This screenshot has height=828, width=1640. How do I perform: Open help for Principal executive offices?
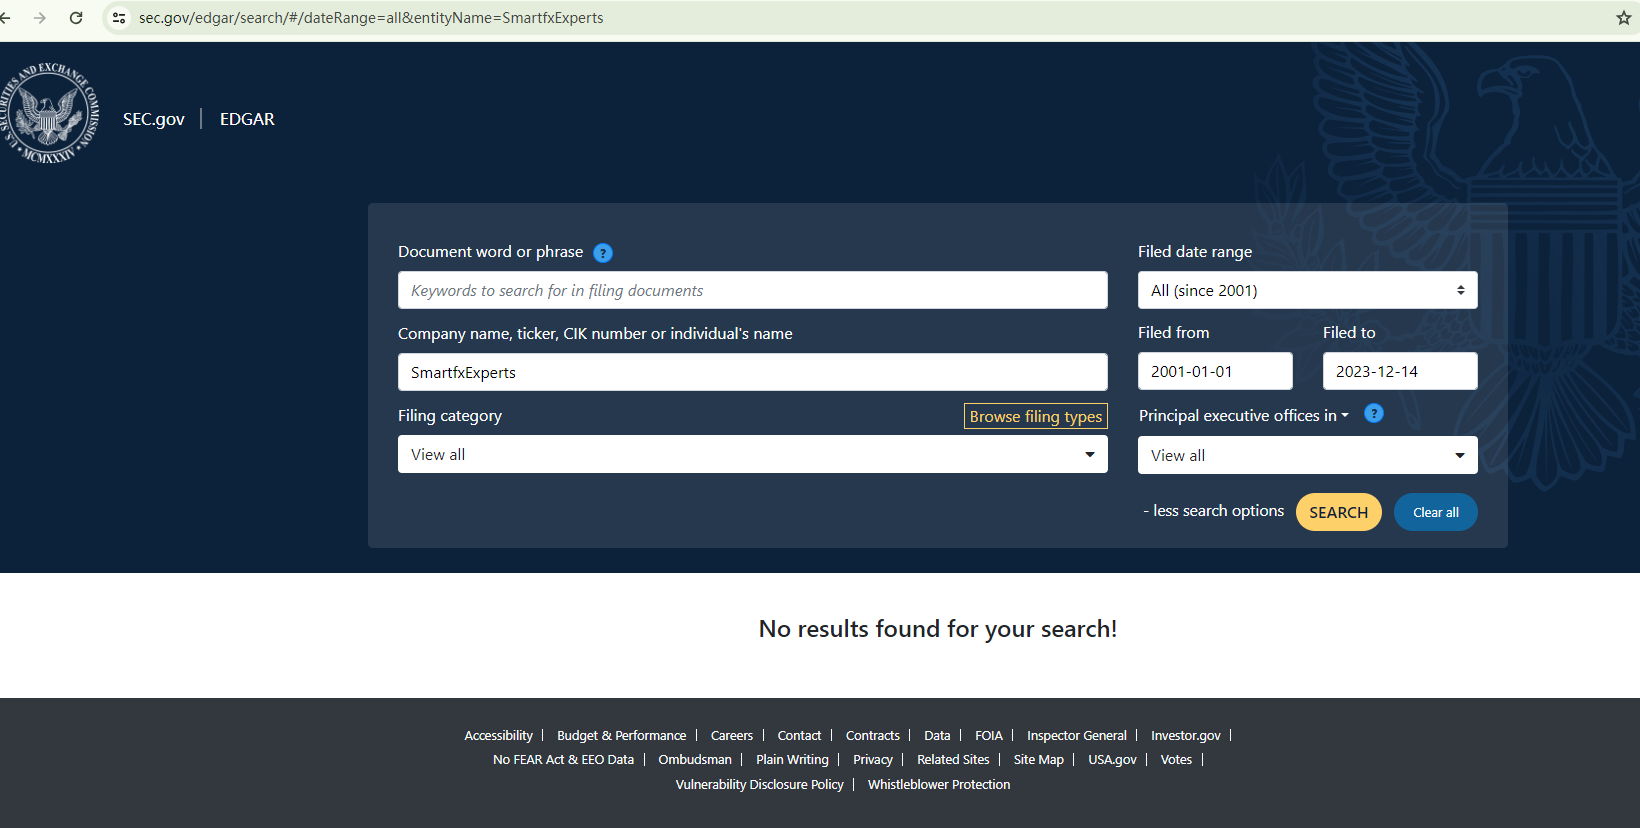pyautogui.click(x=1374, y=414)
